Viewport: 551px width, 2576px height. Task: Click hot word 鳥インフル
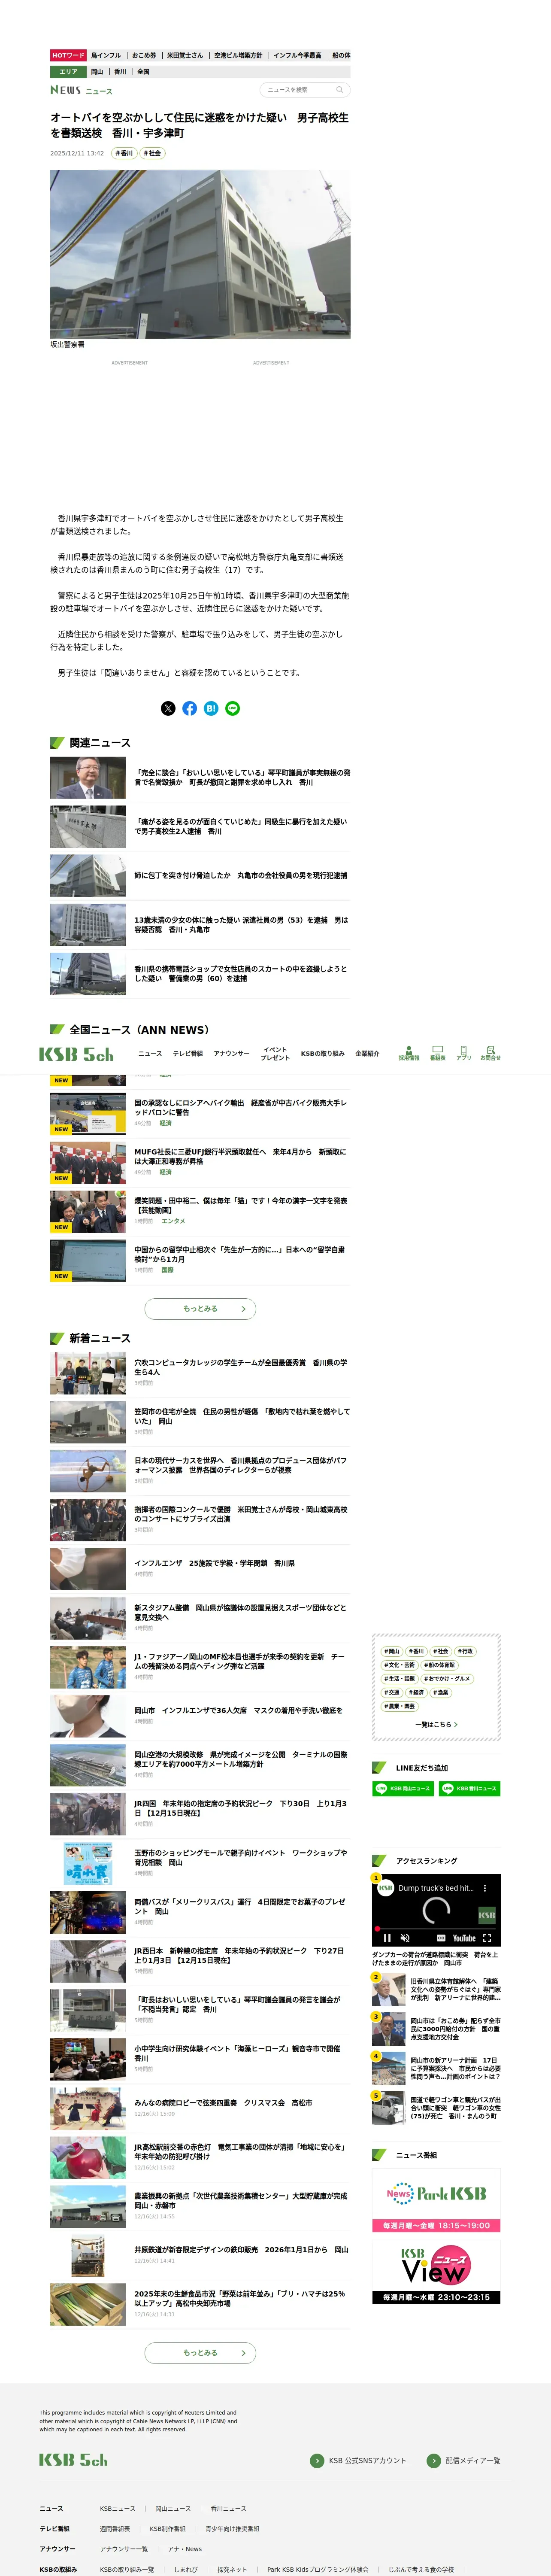click(x=106, y=55)
